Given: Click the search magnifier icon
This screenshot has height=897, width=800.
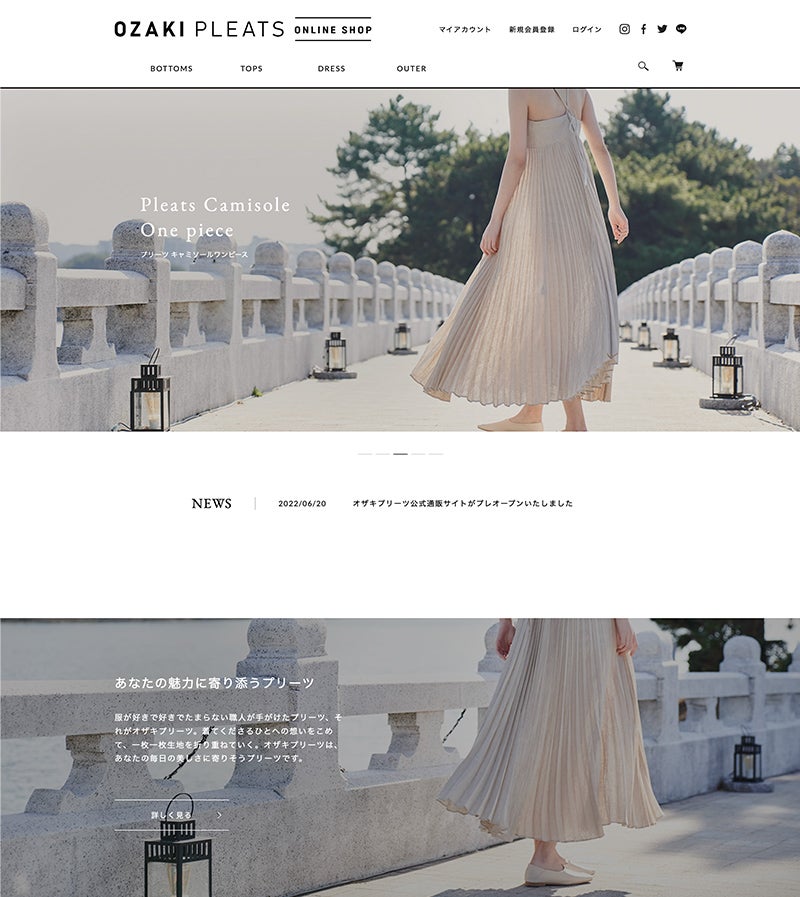Looking at the screenshot, I should pos(645,67).
